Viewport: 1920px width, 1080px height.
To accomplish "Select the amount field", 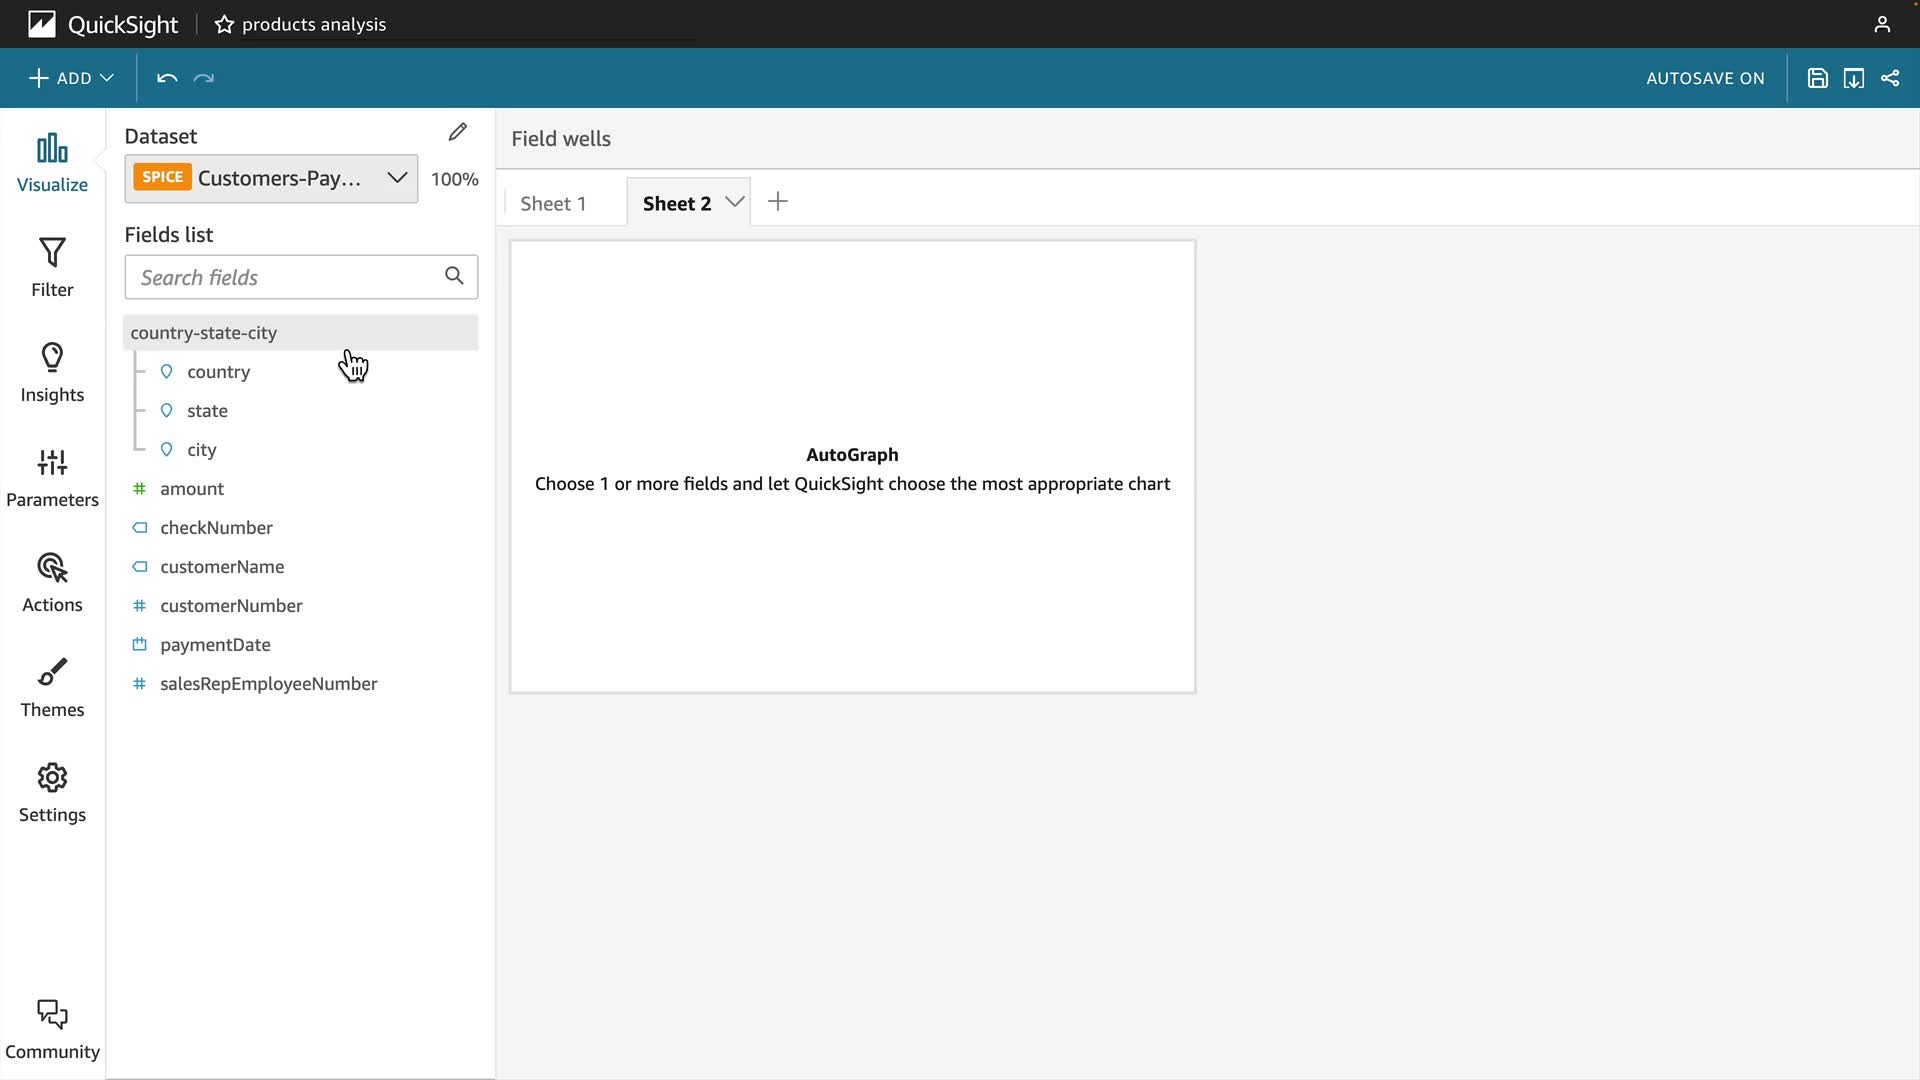I will point(192,489).
